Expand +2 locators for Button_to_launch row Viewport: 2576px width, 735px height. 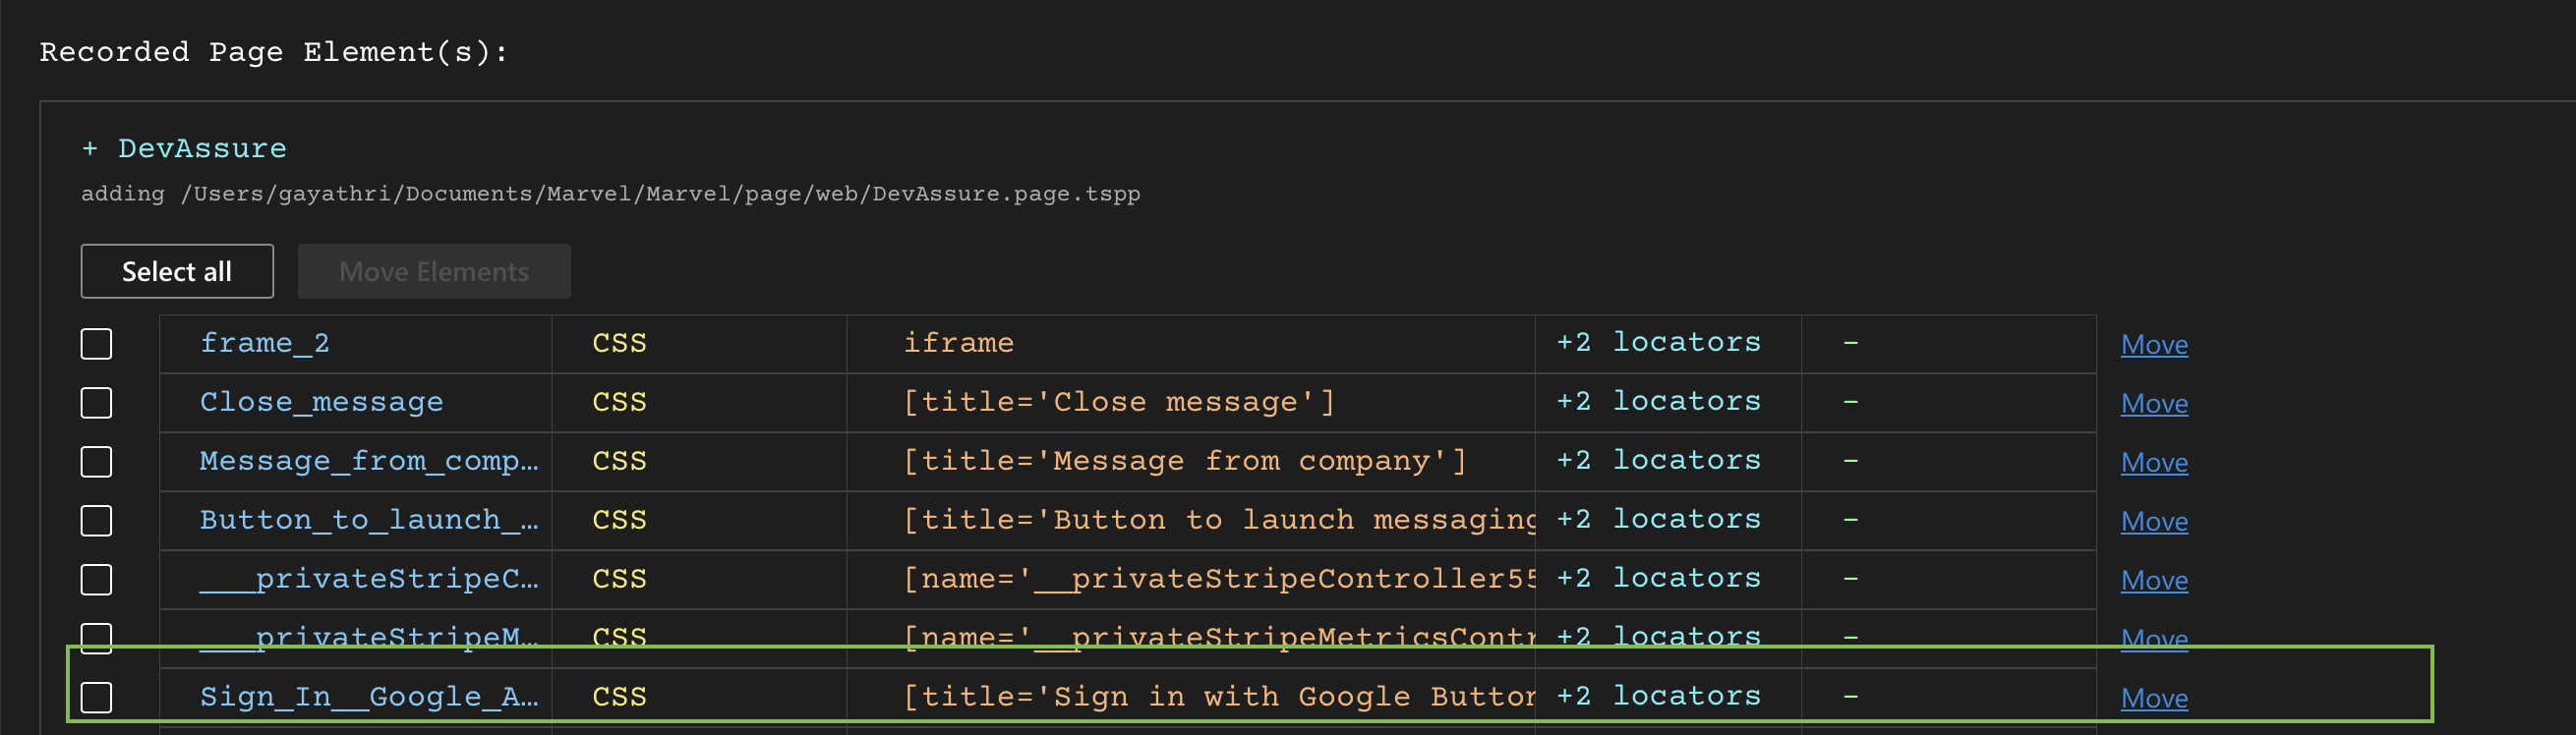pyautogui.click(x=1658, y=519)
